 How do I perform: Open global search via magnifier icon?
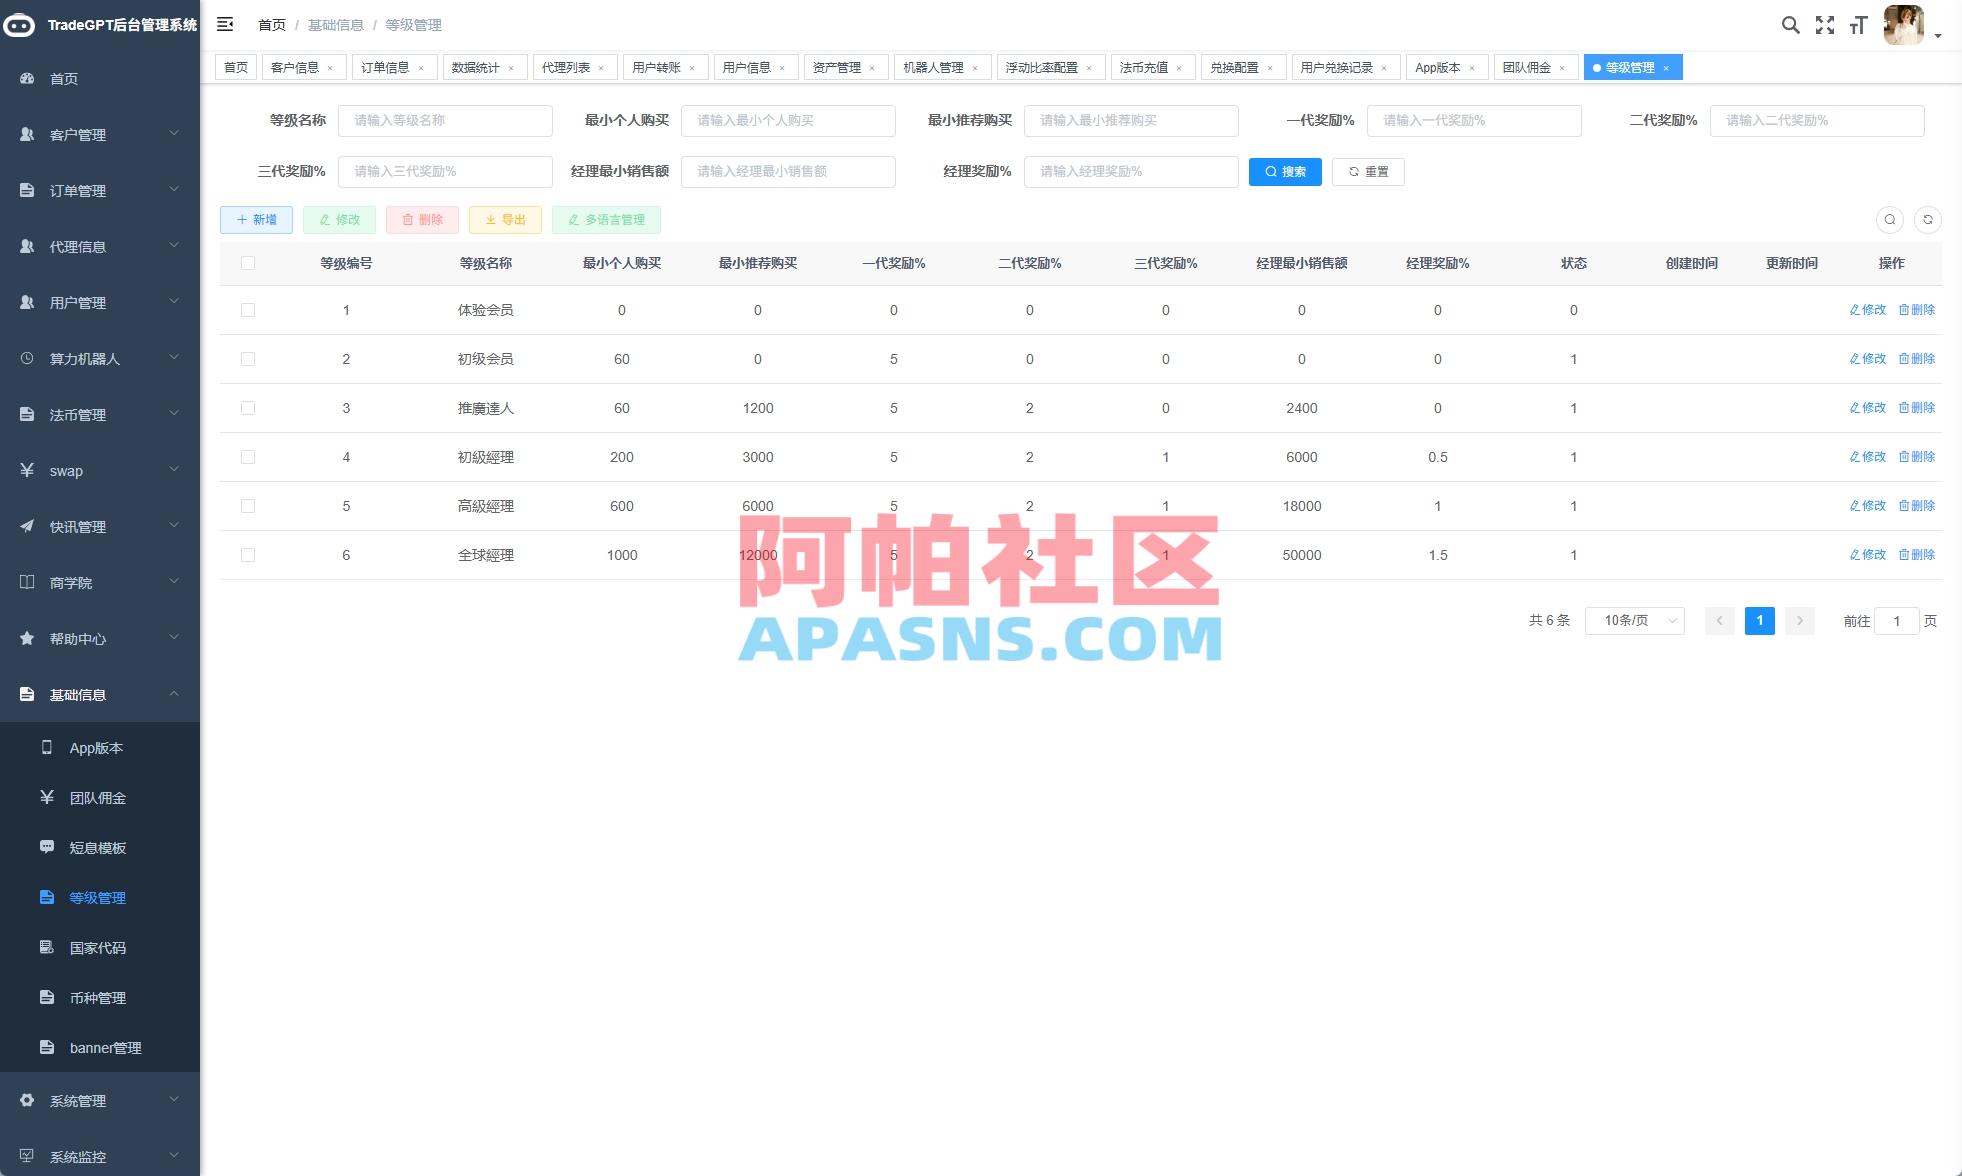coord(1790,24)
